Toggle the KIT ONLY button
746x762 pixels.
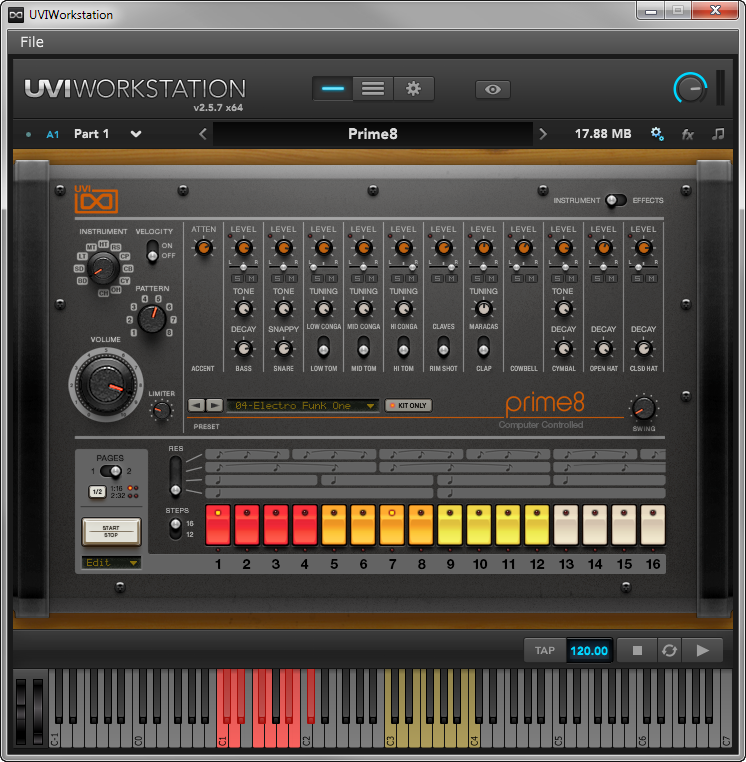click(408, 405)
